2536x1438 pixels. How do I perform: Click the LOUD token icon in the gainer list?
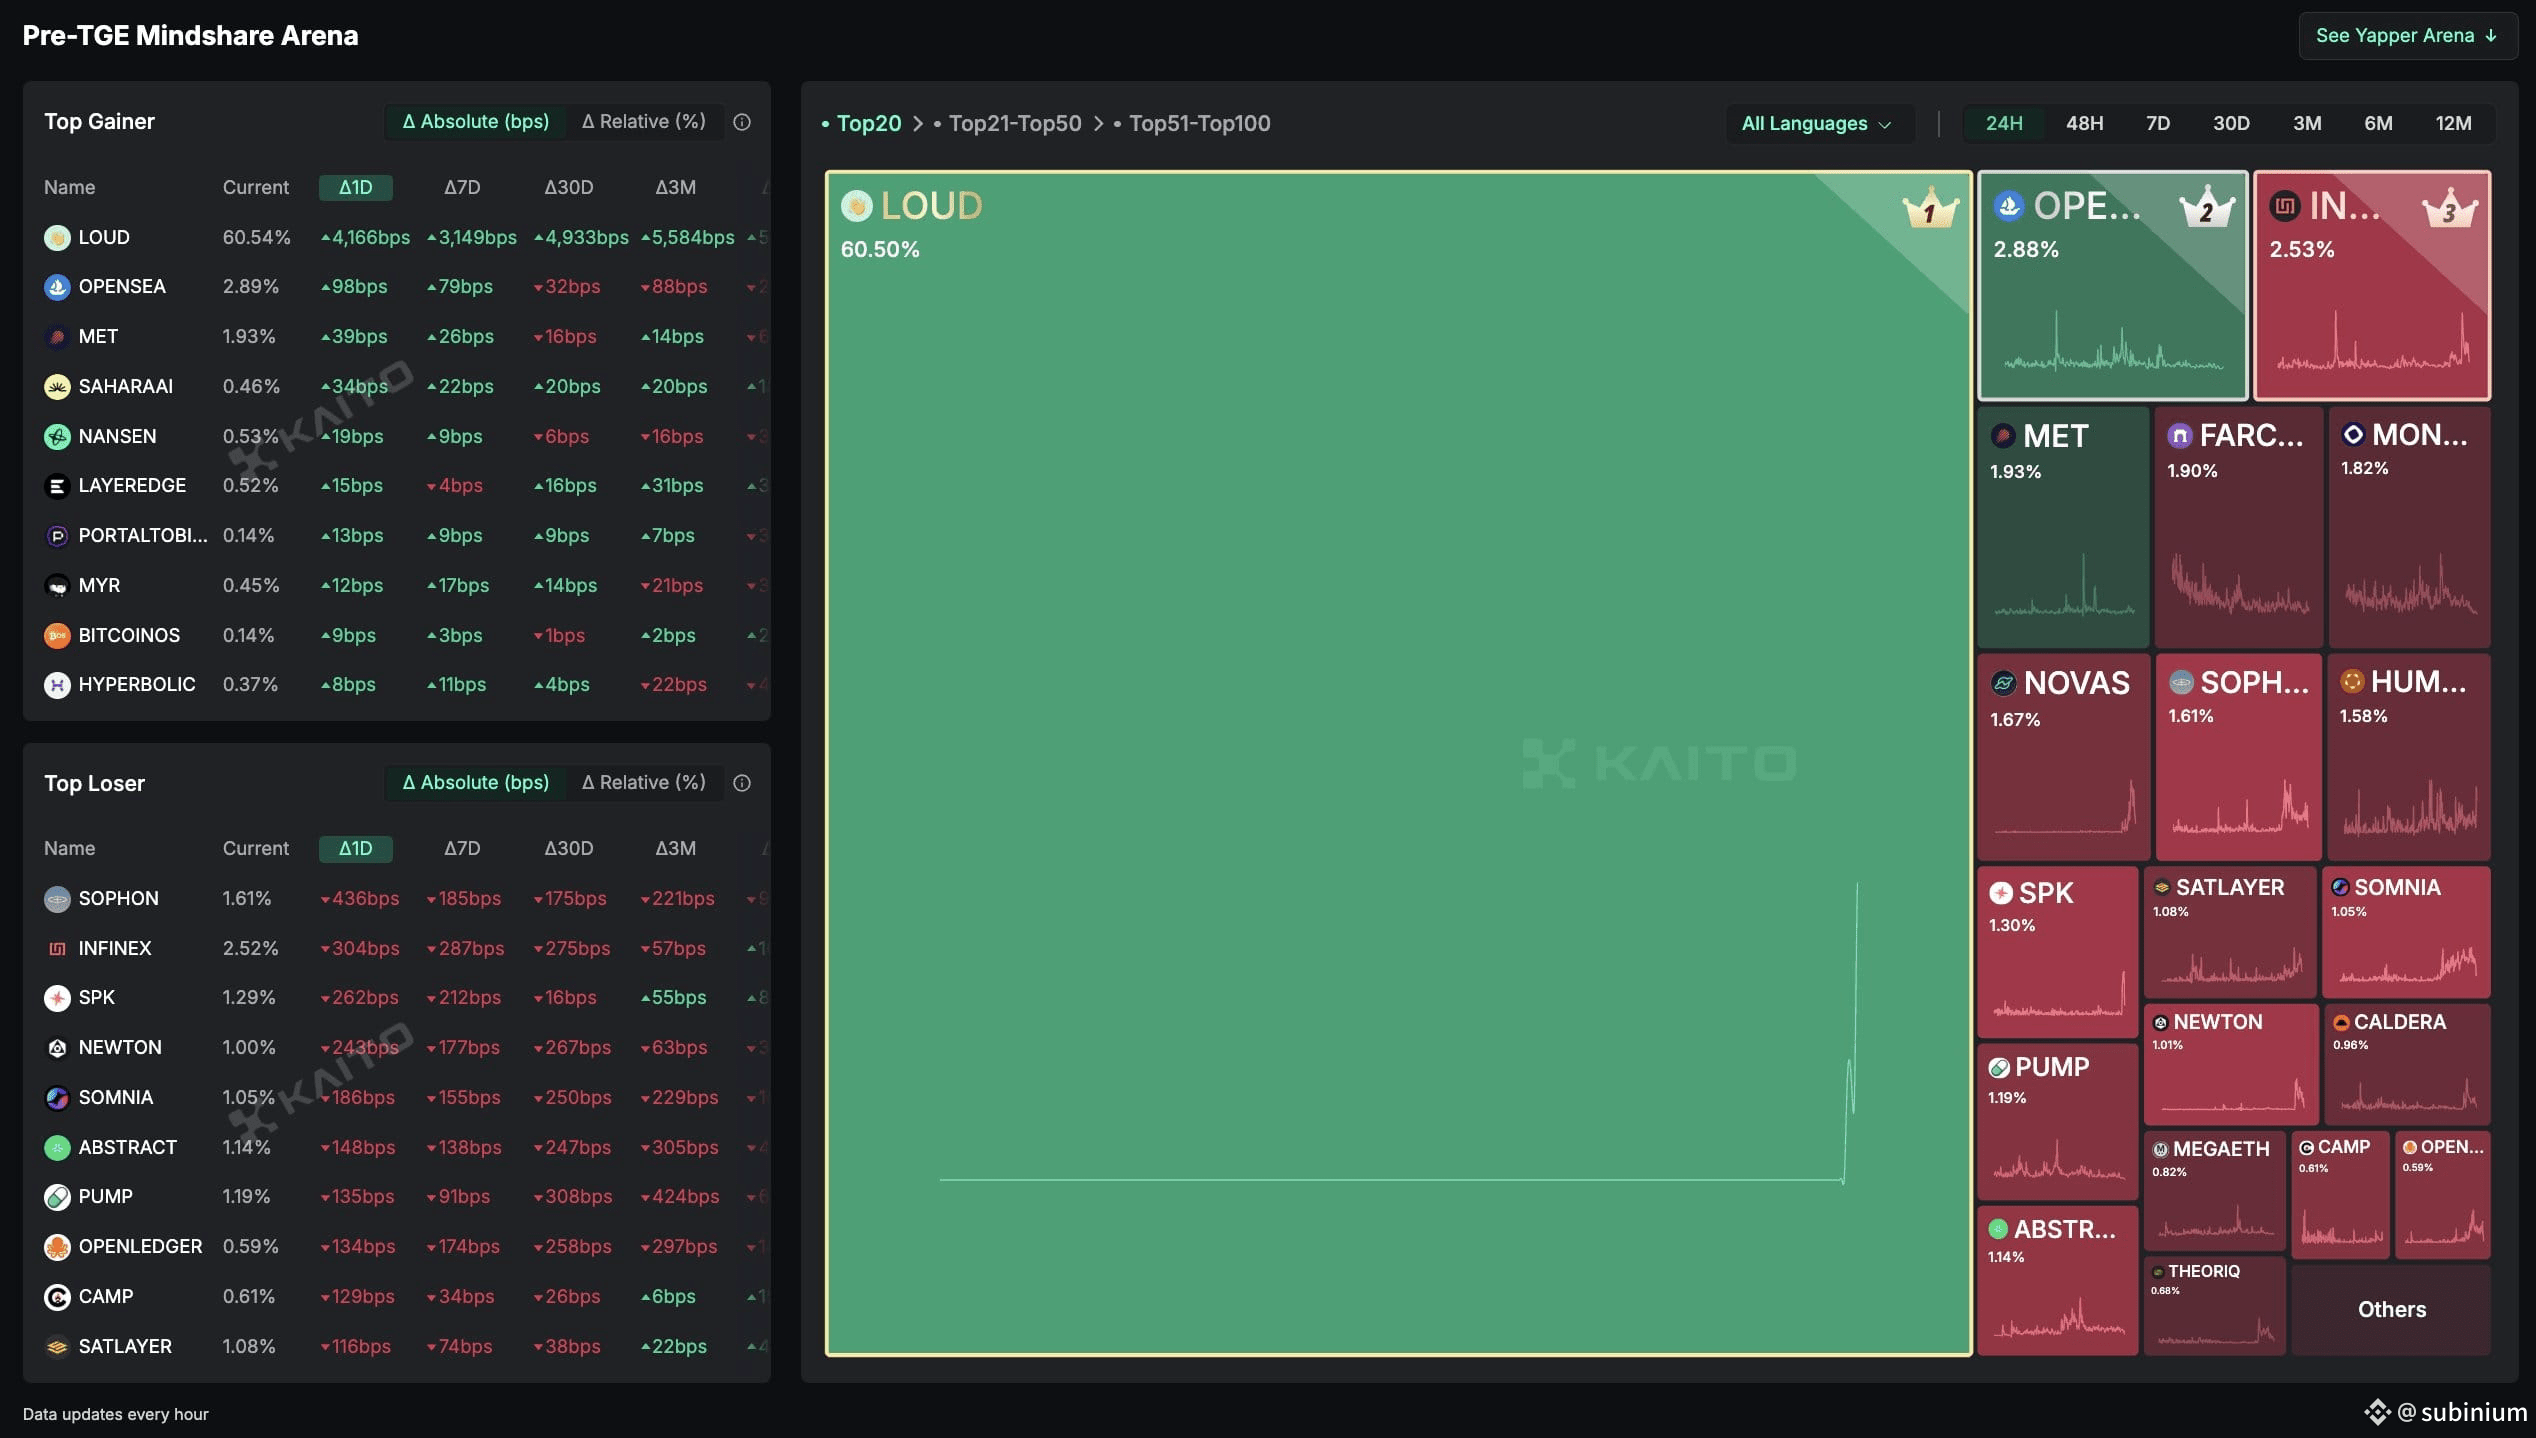57,238
